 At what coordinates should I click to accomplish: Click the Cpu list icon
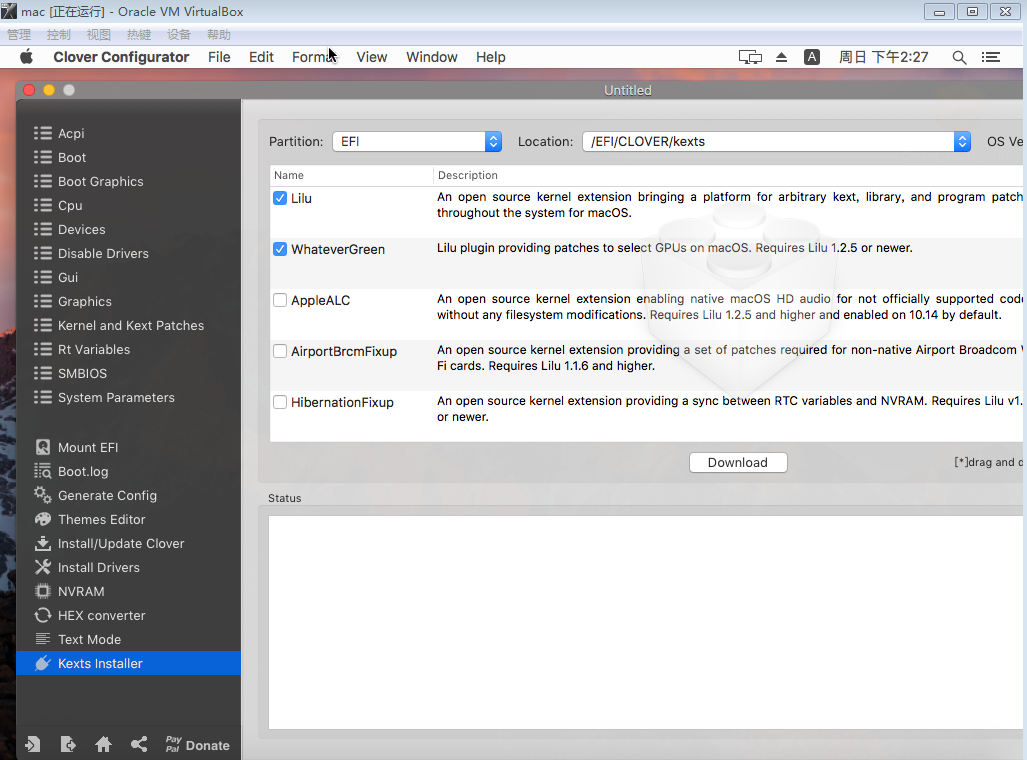43,205
